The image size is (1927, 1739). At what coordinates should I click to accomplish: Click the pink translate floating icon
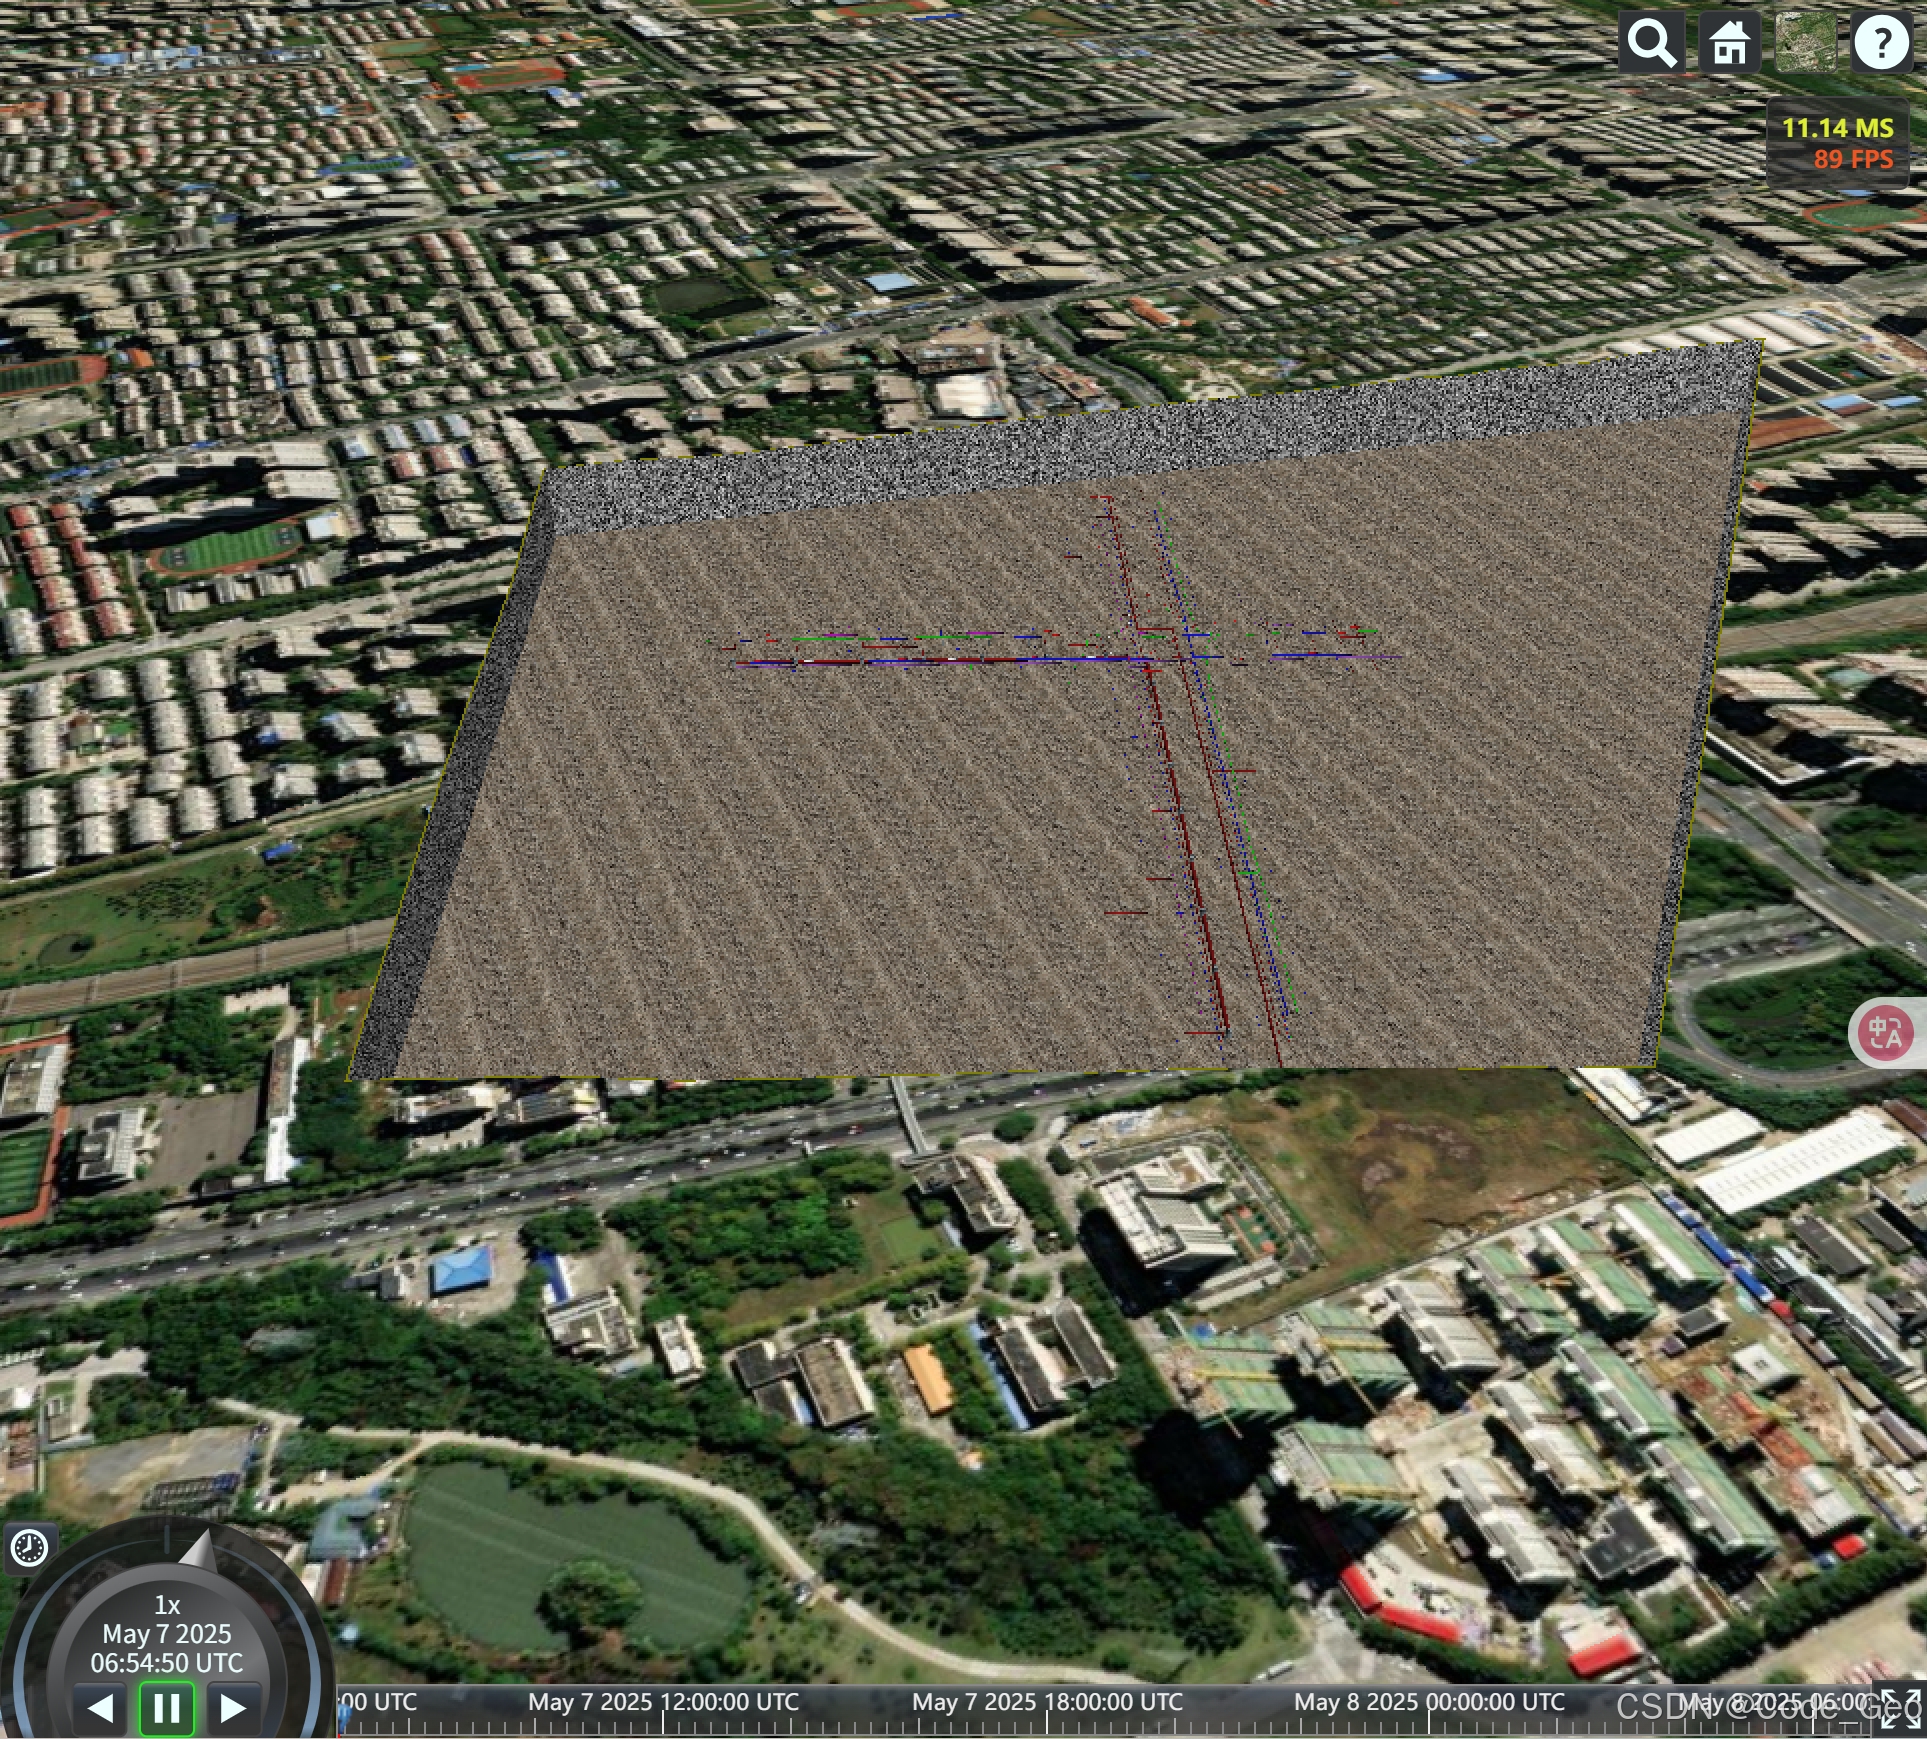(1886, 1032)
